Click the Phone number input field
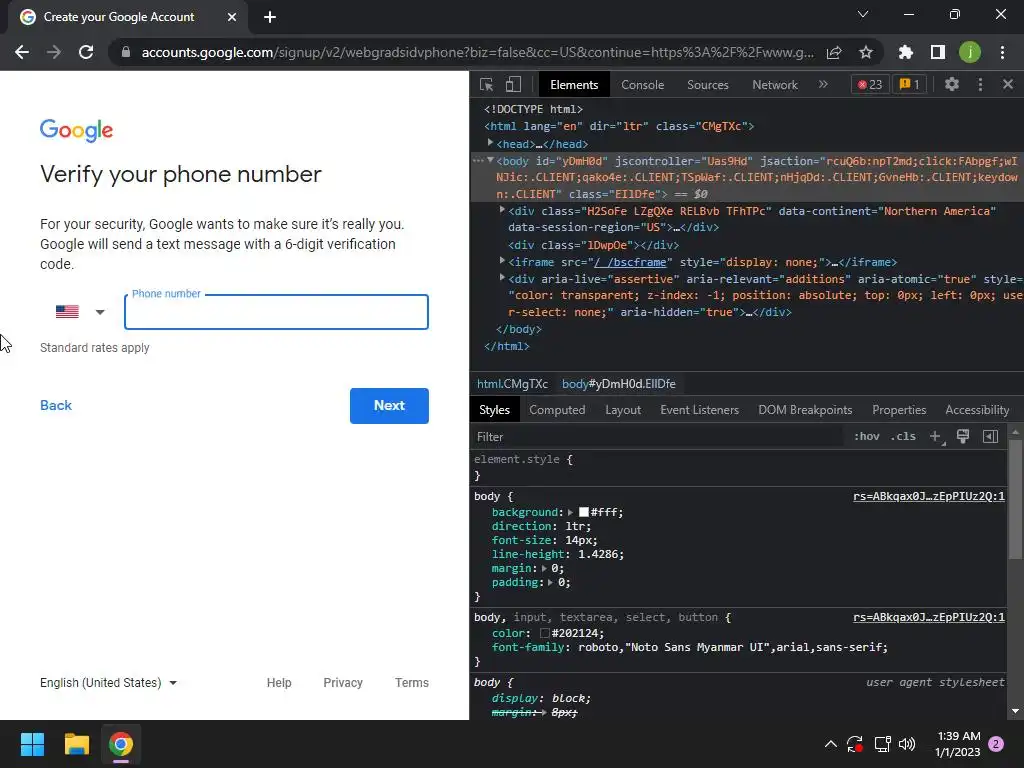The height and width of the screenshot is (768, 1024). point(276,312)
